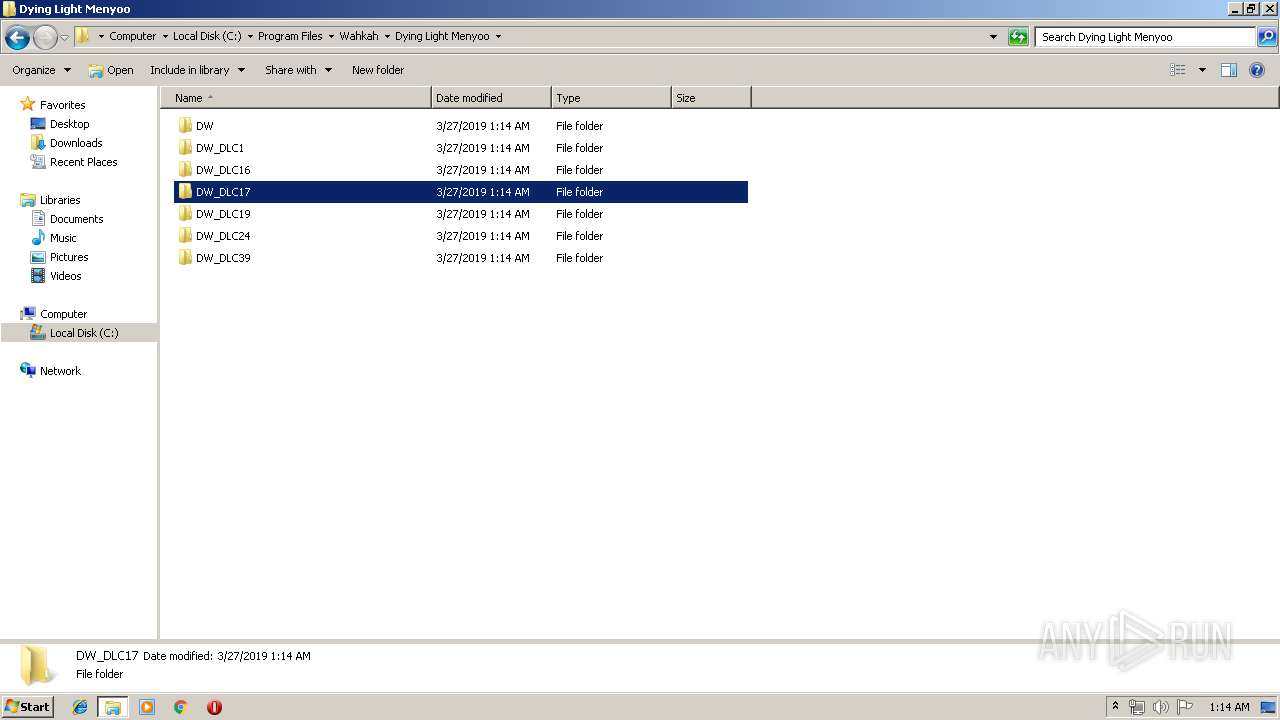Open Include in library dropdown
This screenshot has width=1280, height=720.
click(197, 70)
